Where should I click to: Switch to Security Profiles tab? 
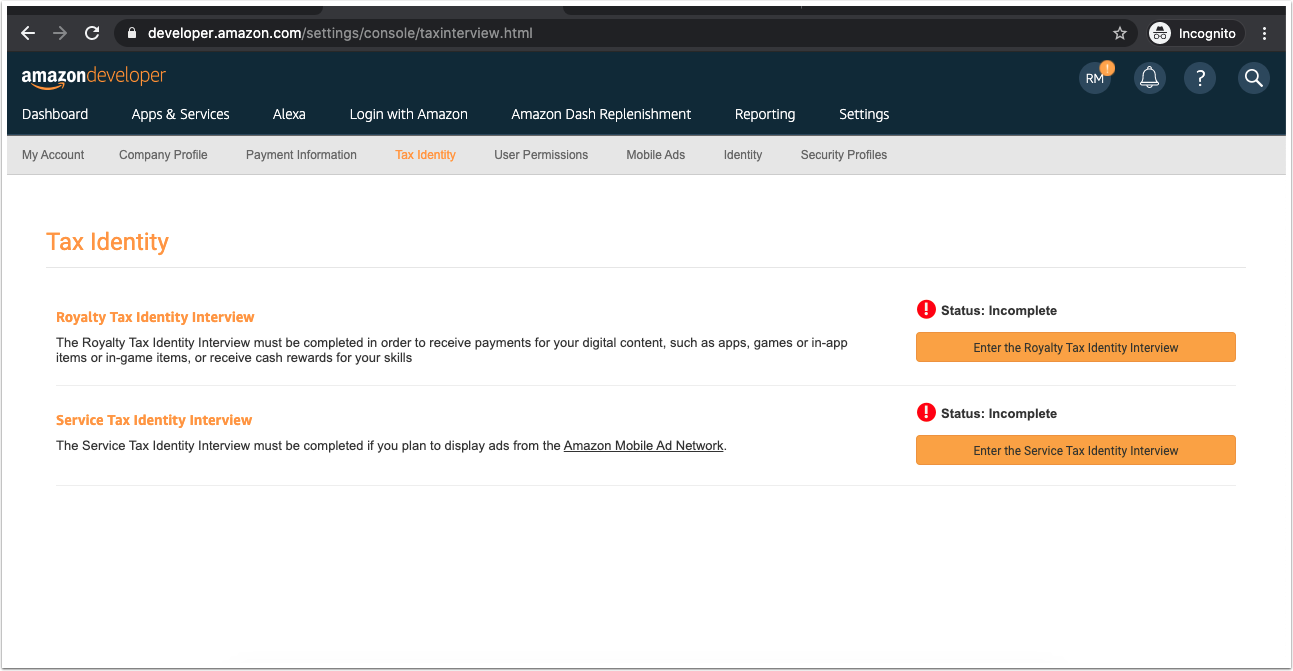(844, 155)
